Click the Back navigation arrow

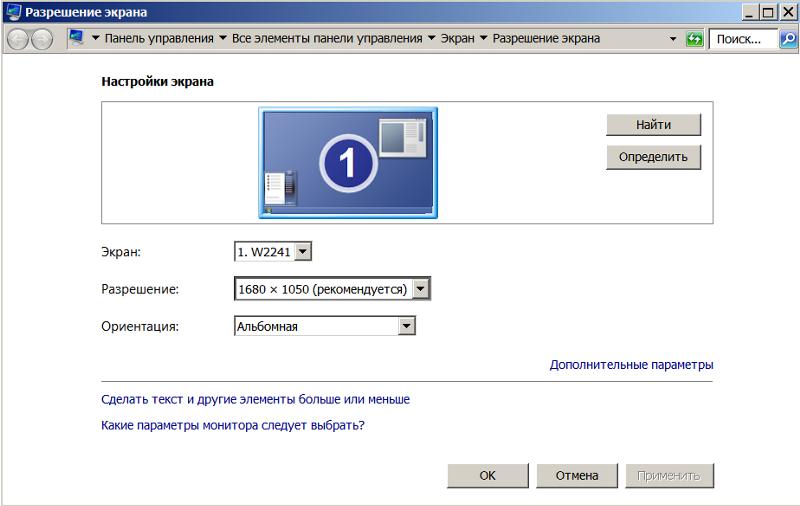pos(18,39)
